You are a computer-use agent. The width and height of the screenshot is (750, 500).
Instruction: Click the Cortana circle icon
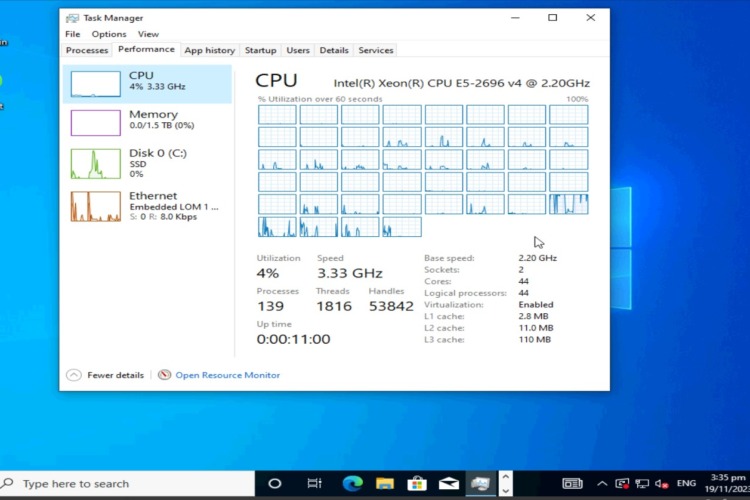click(x=275, y=484)
